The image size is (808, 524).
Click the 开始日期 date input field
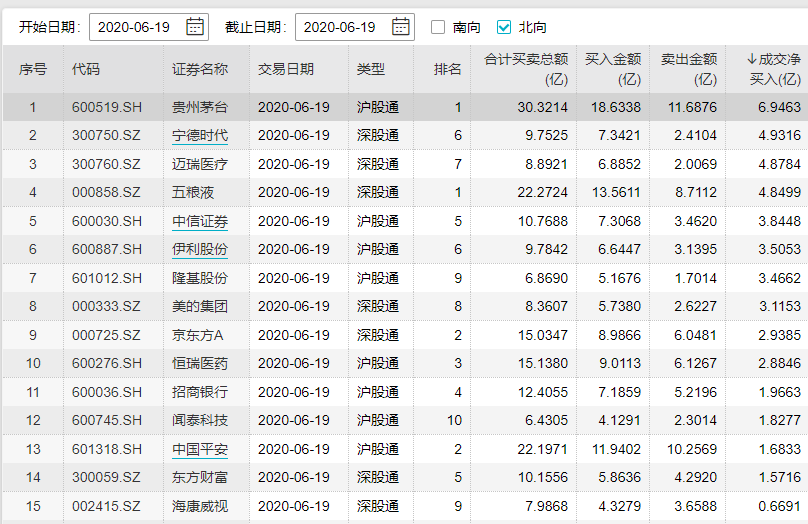click(x=139, y=27)
